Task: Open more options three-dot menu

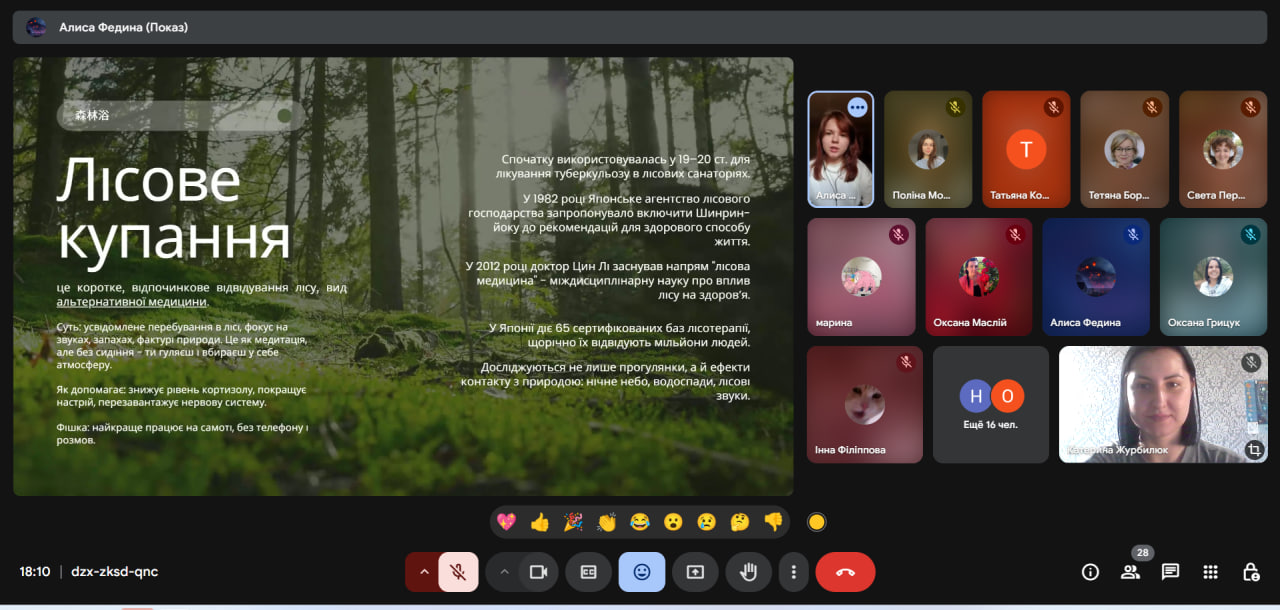Action: pos(793,572)
